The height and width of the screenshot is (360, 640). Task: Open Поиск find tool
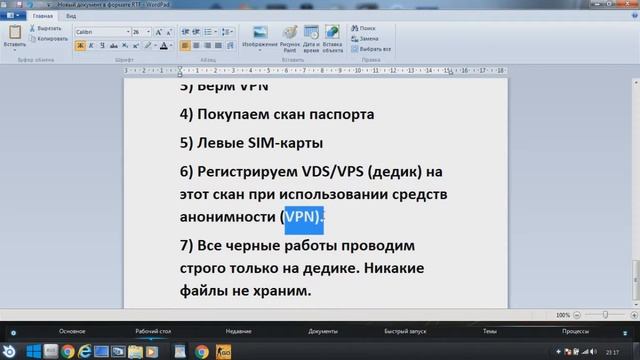363,28
